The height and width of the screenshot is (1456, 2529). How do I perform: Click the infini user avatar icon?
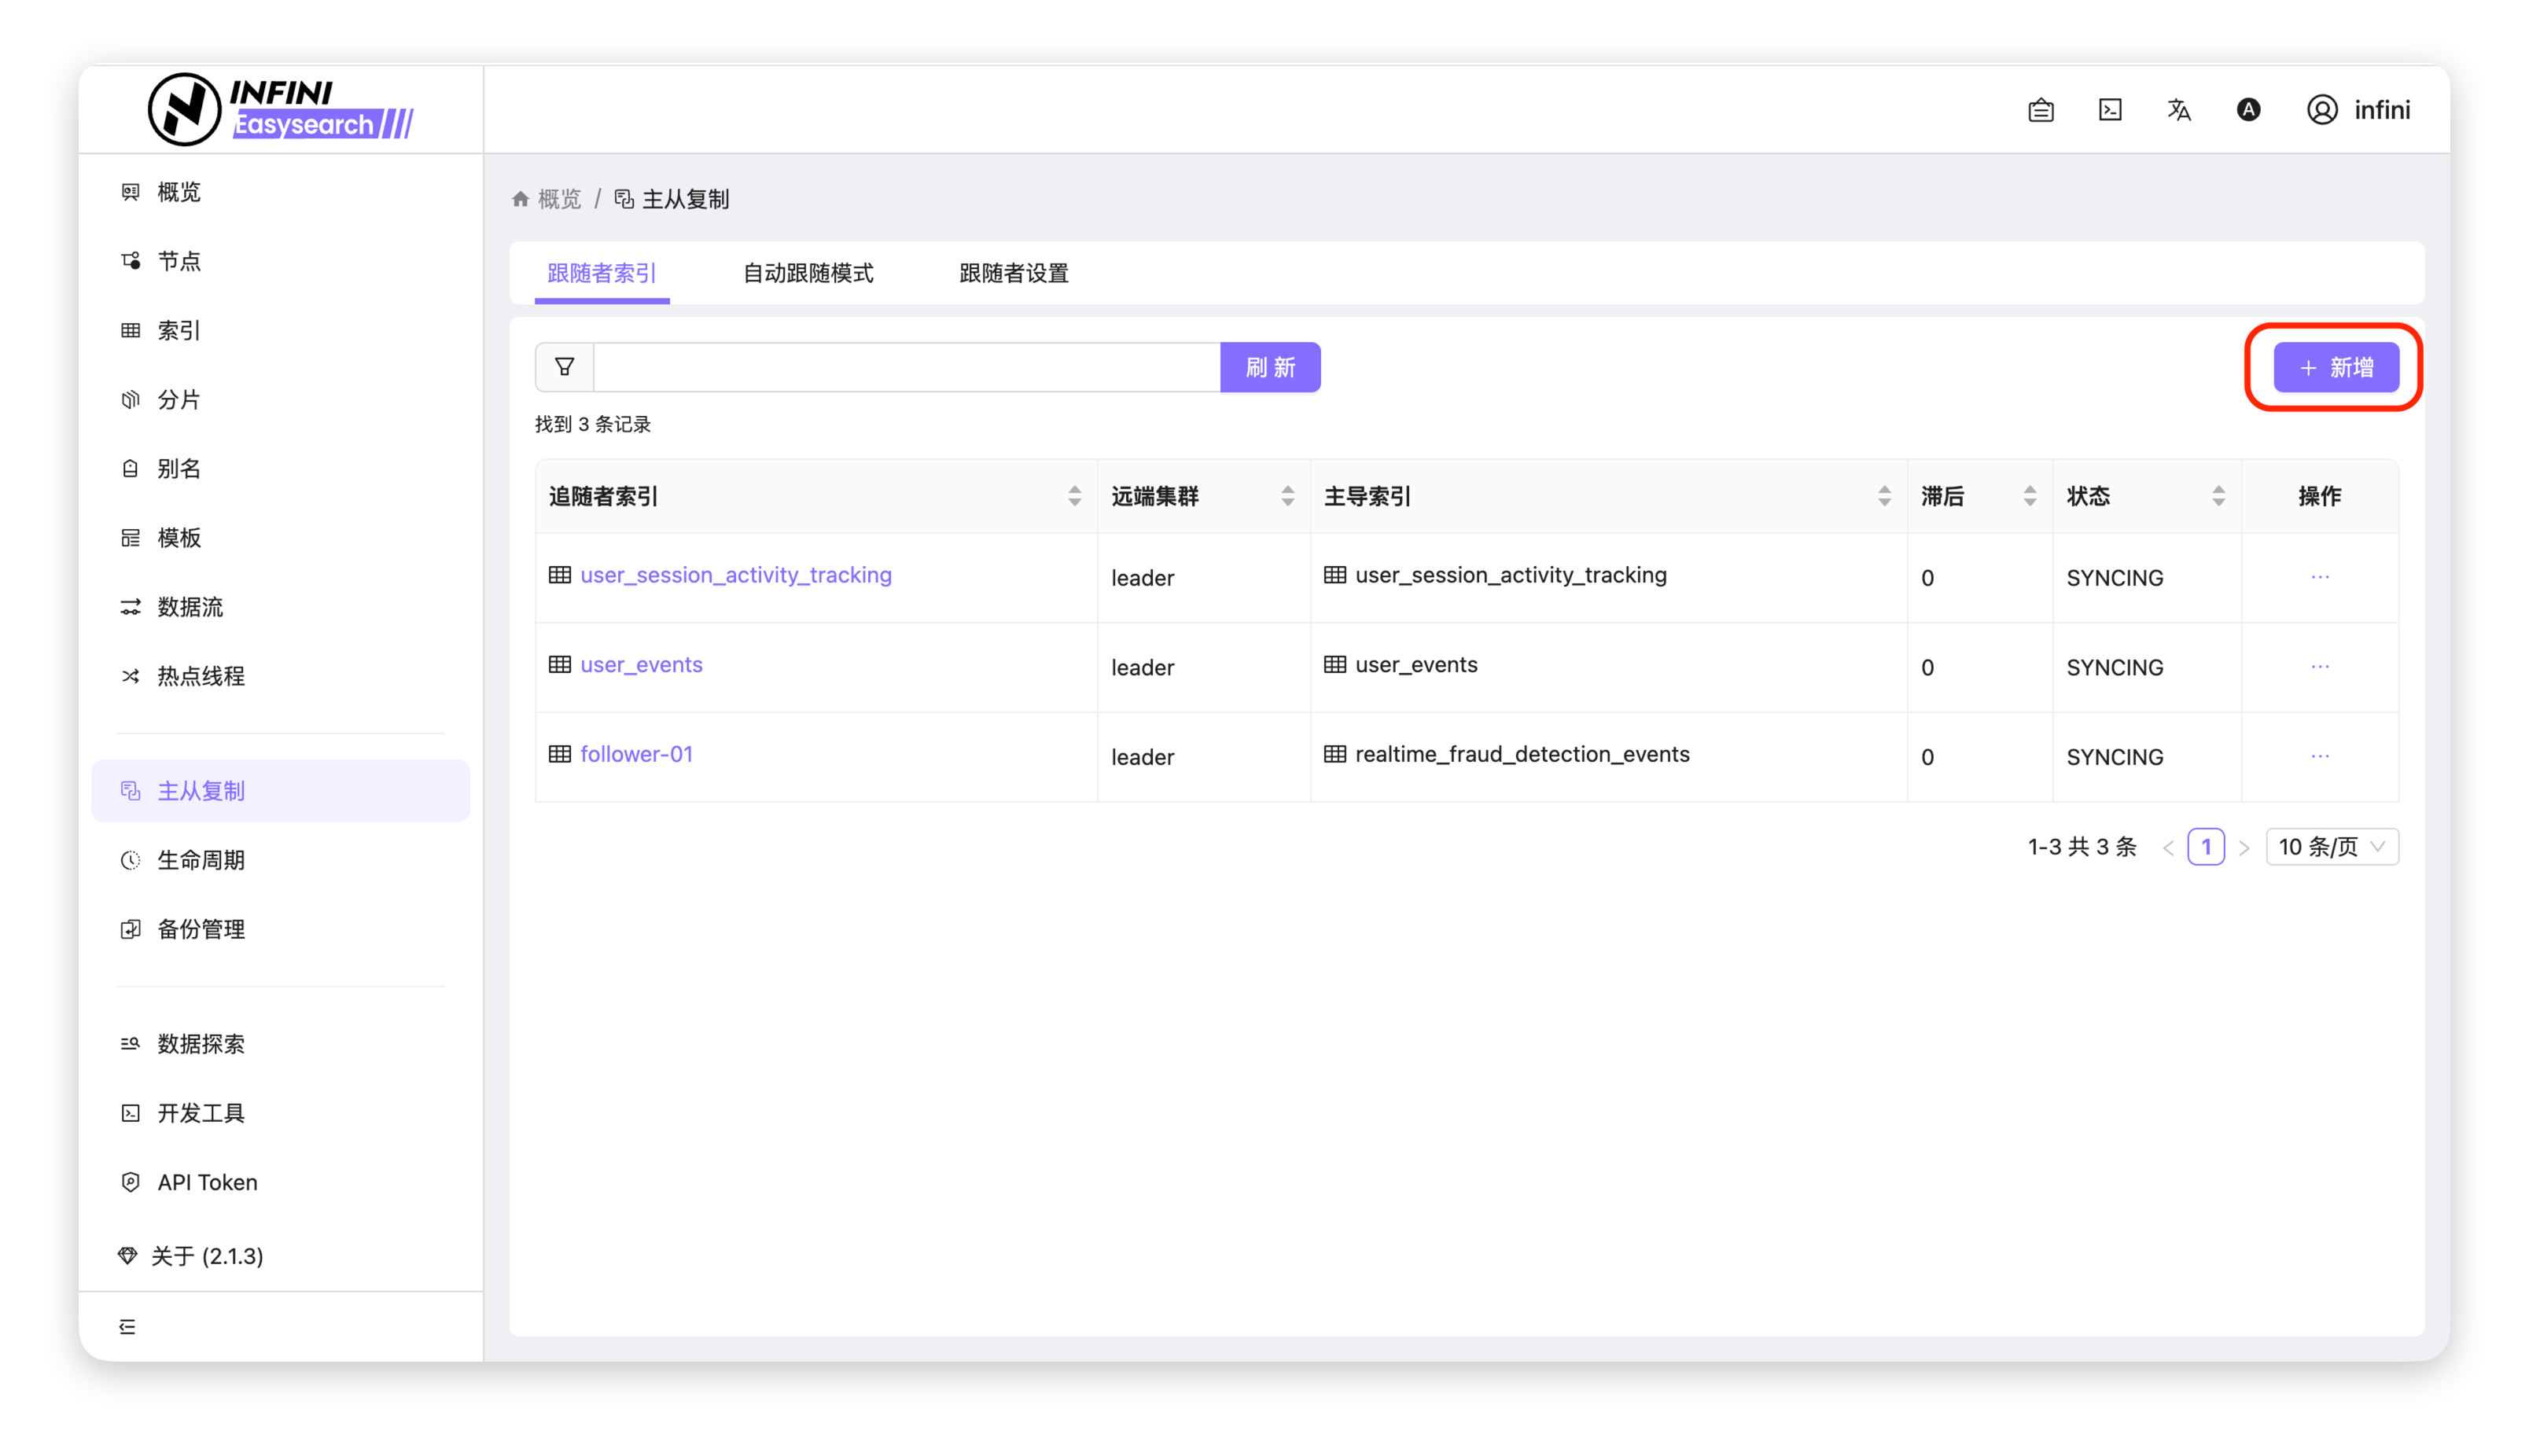pos(2322,110)
